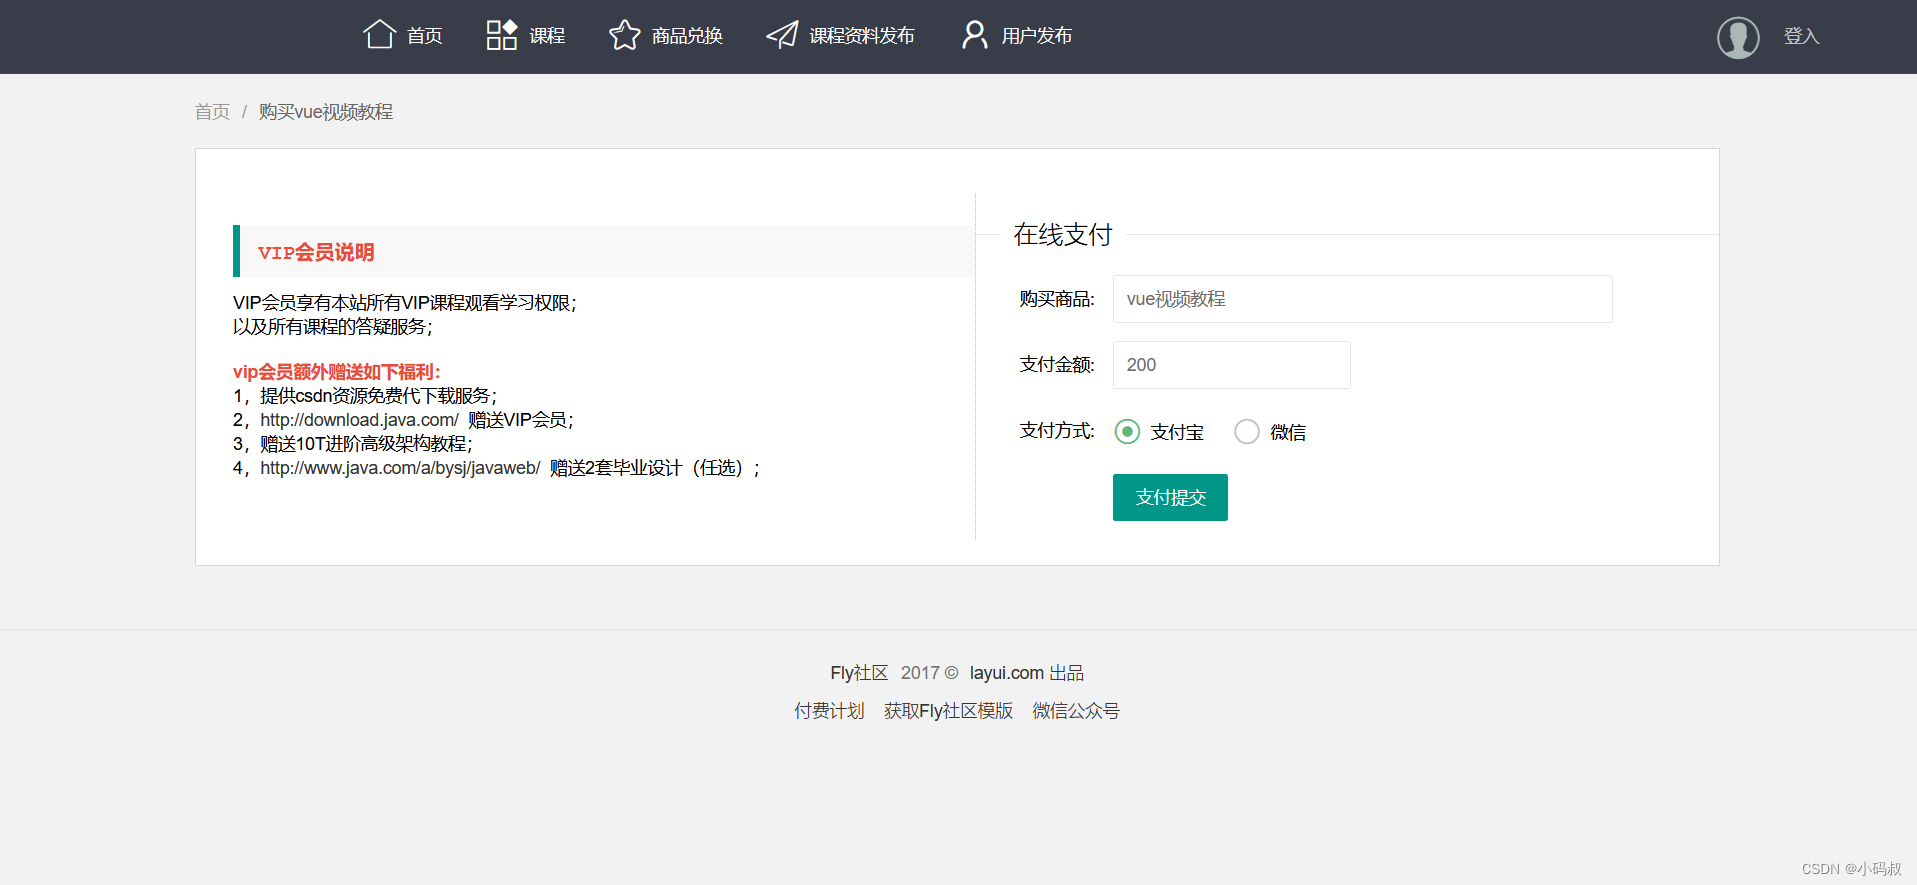This screenshot has height=885, width=1917.
Task: Click the 赠送10T进阶高级架构教程 line
Action: point(366,444)
